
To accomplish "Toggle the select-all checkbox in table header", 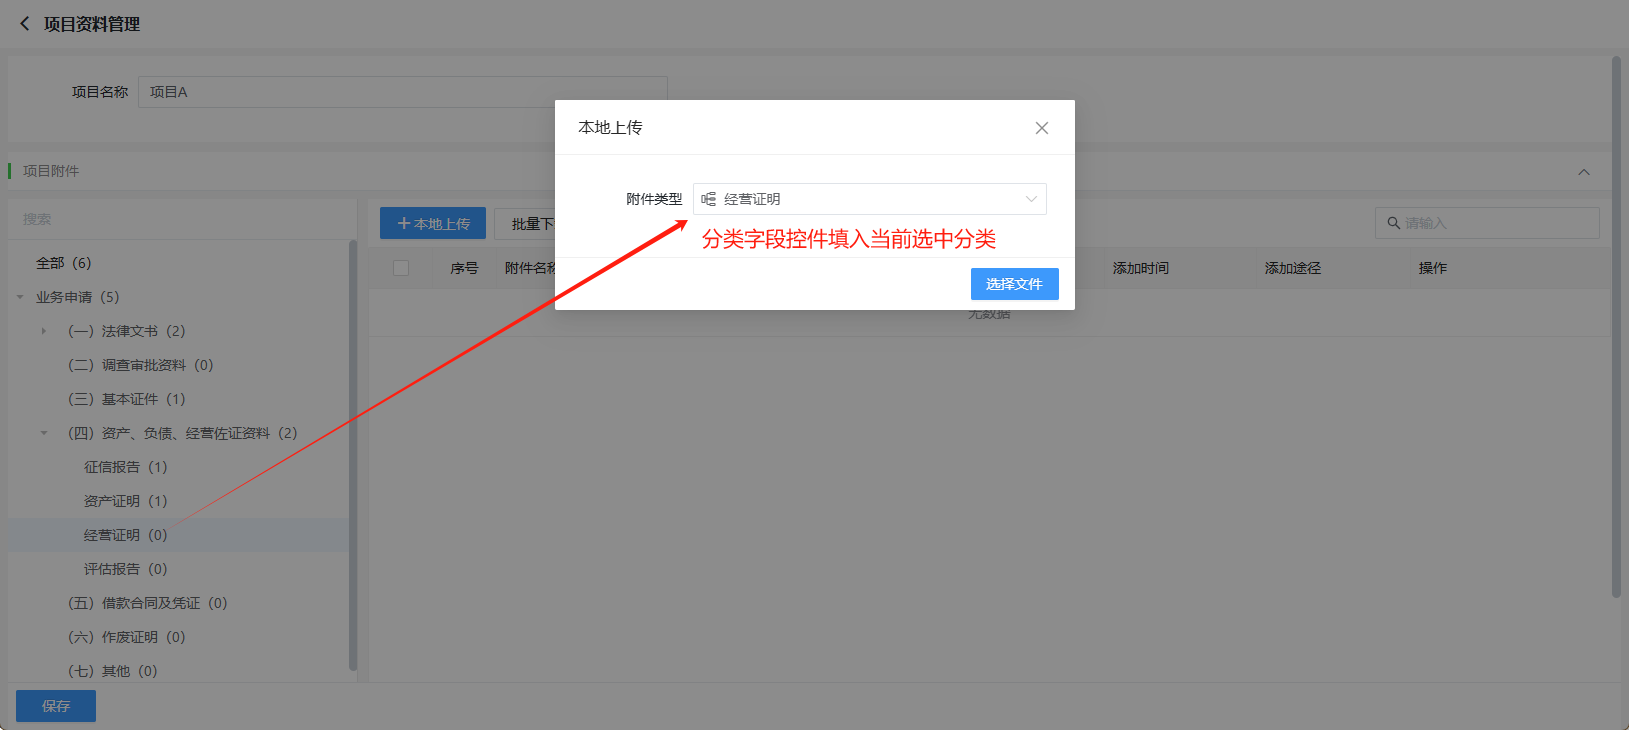I will pos(401,268).
